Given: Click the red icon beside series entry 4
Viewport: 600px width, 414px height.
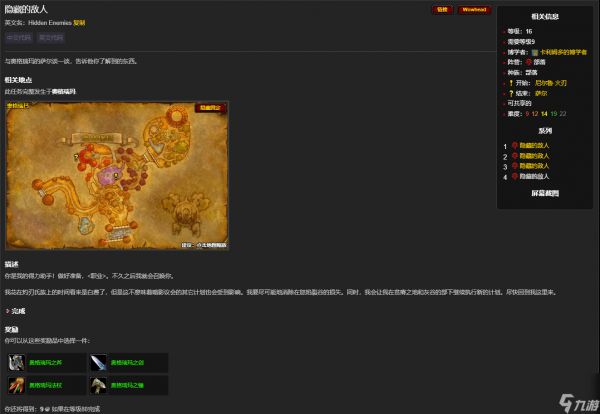Looking at the screenshot, I should click(515, 176).
